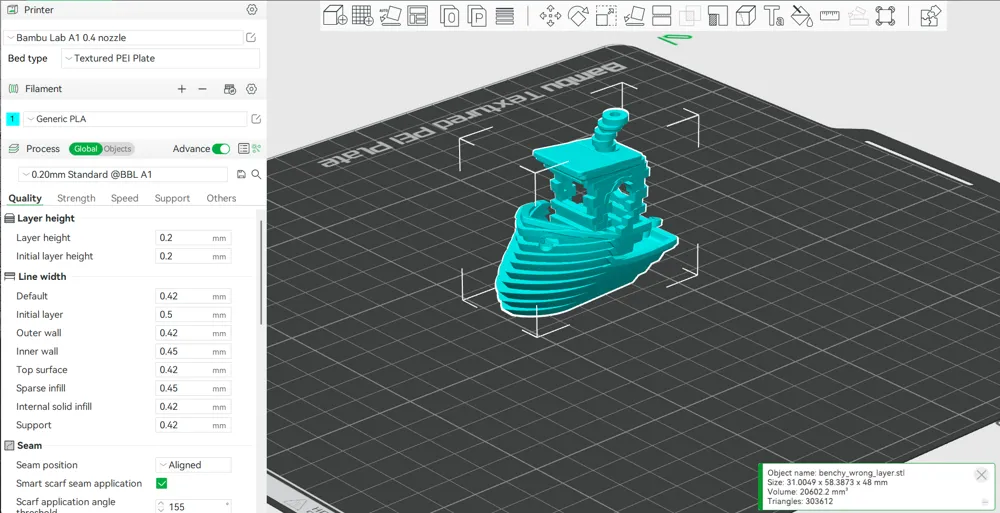The width and height of the screenshot is (1000, 513).
Task: Switch Process scope to Objects
Action: tap(118, 149)
